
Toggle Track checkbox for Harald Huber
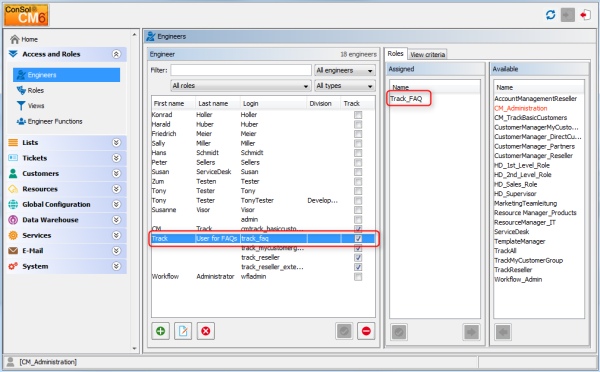(358, 124)
